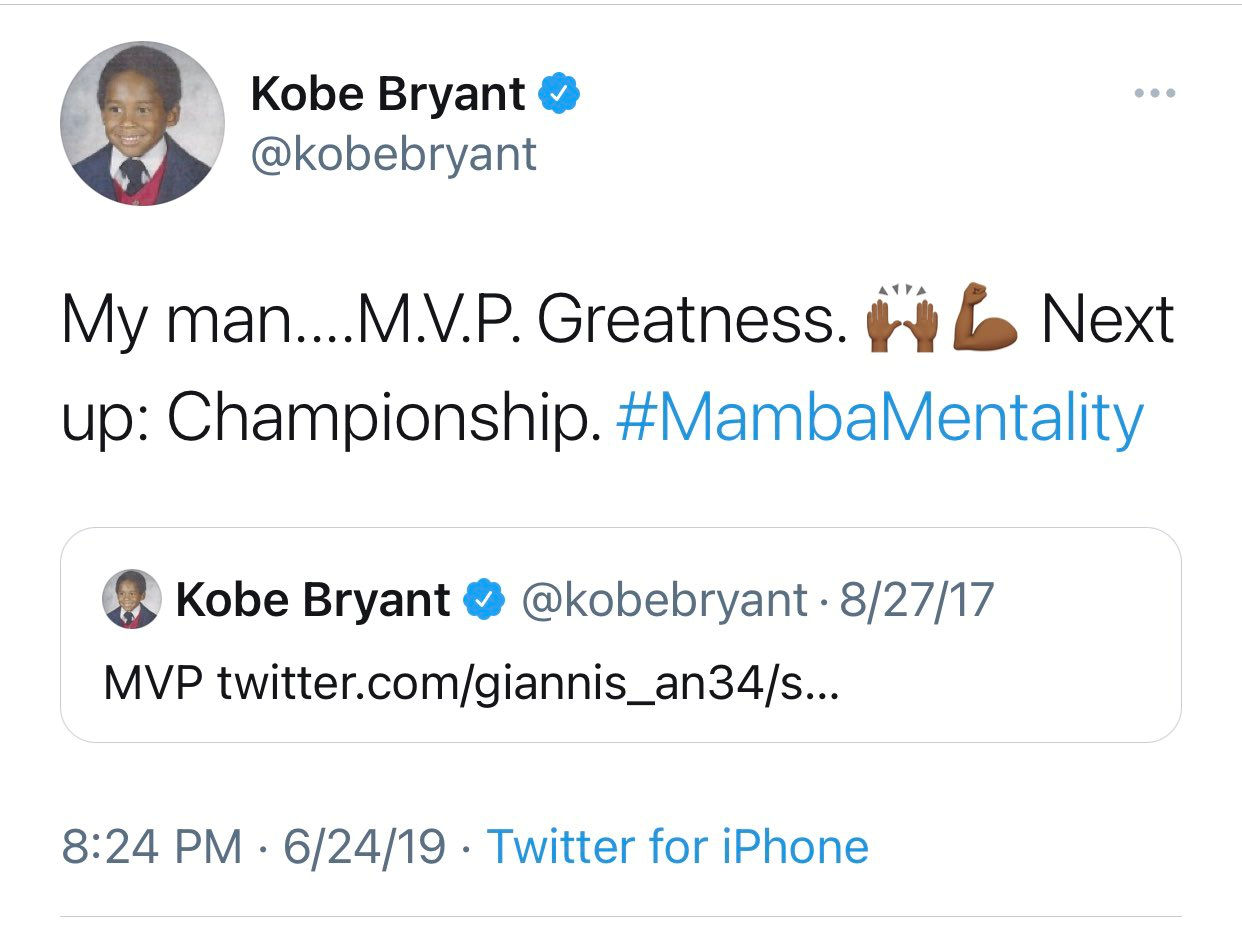This screenshot has height=929, width=1242.
Task: Click the blue verified badge beside header name
Action: [x=561, y=94]
